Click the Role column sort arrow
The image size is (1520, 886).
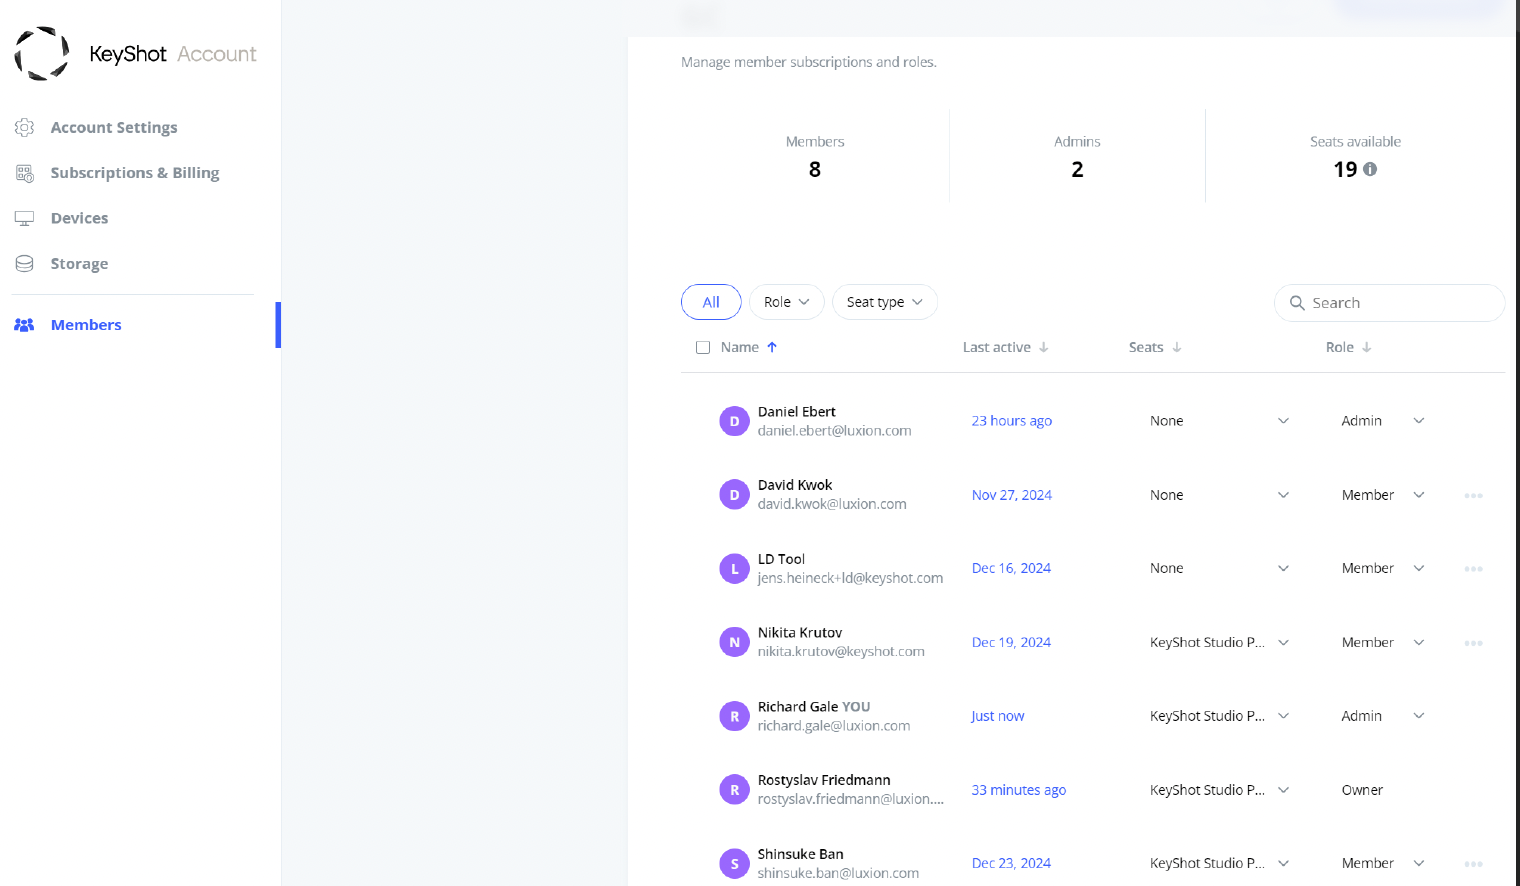(1367, 347)
